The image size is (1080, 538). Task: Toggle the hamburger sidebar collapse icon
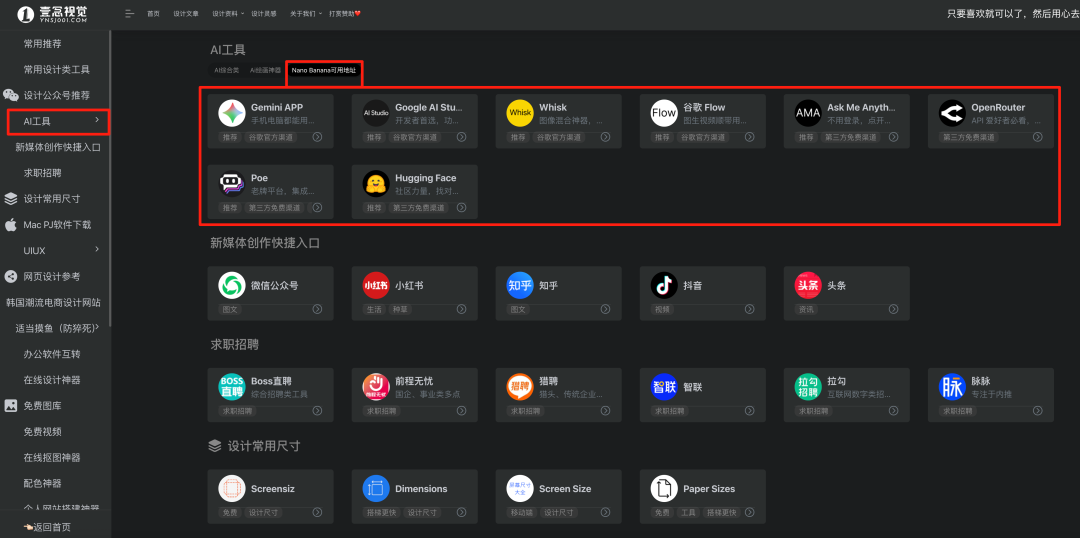point(129,13)
